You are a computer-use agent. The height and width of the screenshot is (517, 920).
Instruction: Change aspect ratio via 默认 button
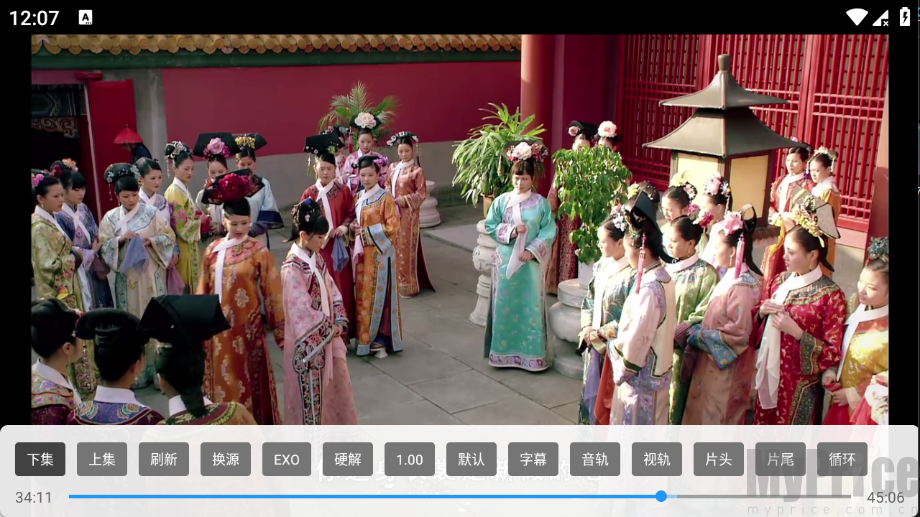[471, 459]
